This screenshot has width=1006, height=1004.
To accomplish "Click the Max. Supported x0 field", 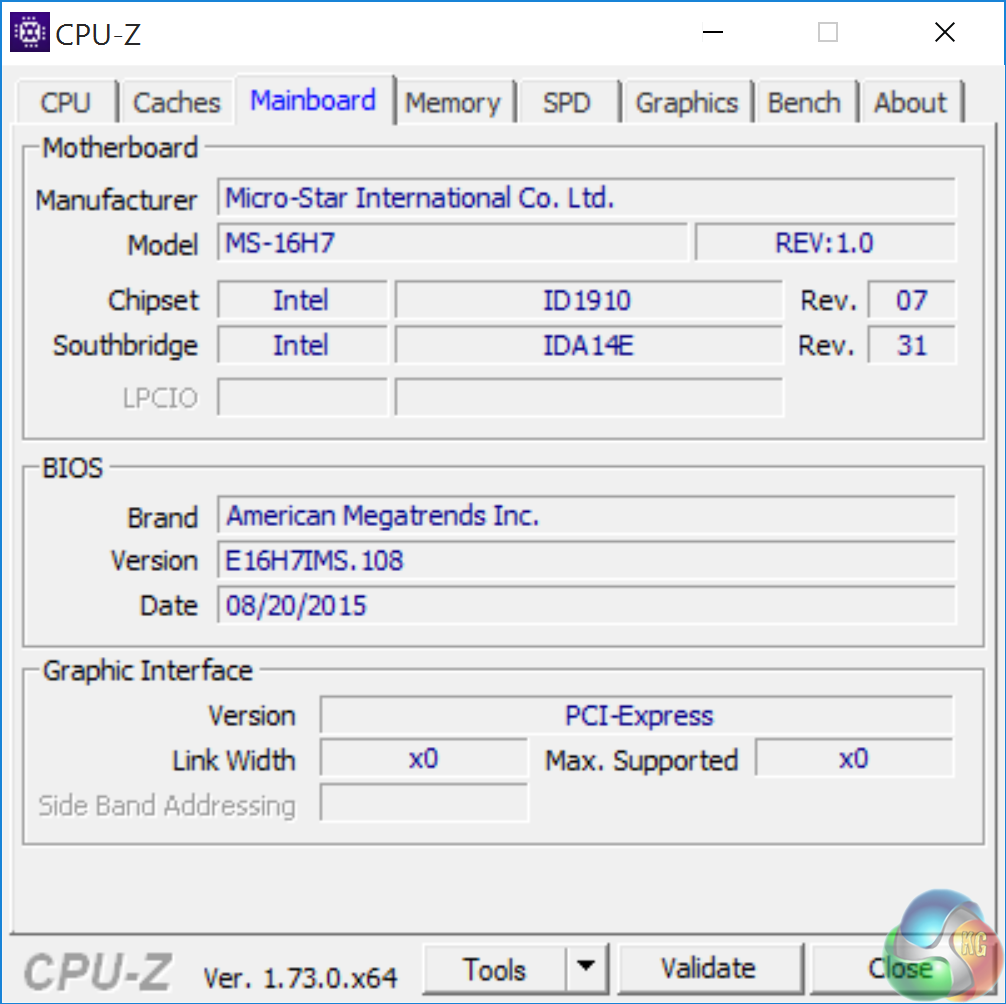I will point(855,759).
